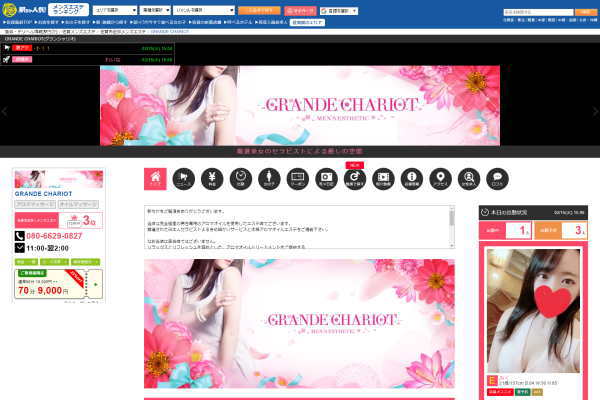Open the info circle shop information icon
Image resolution: width=600 pixels, height=400 pixels.
(412, 179)
